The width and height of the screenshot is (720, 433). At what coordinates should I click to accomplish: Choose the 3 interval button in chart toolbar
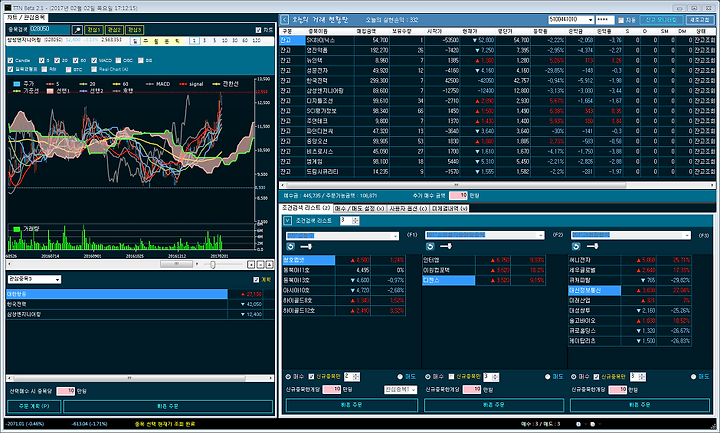205,41
